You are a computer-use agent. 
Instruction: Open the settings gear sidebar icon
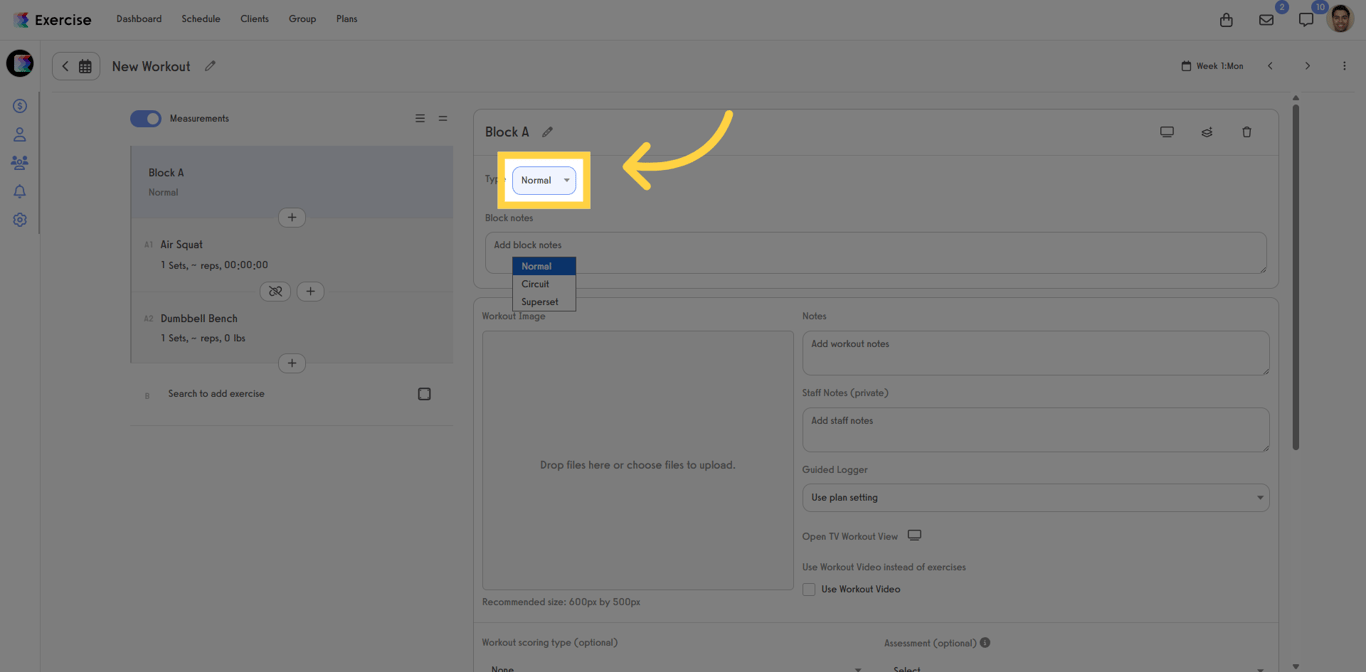pos(19,220)
